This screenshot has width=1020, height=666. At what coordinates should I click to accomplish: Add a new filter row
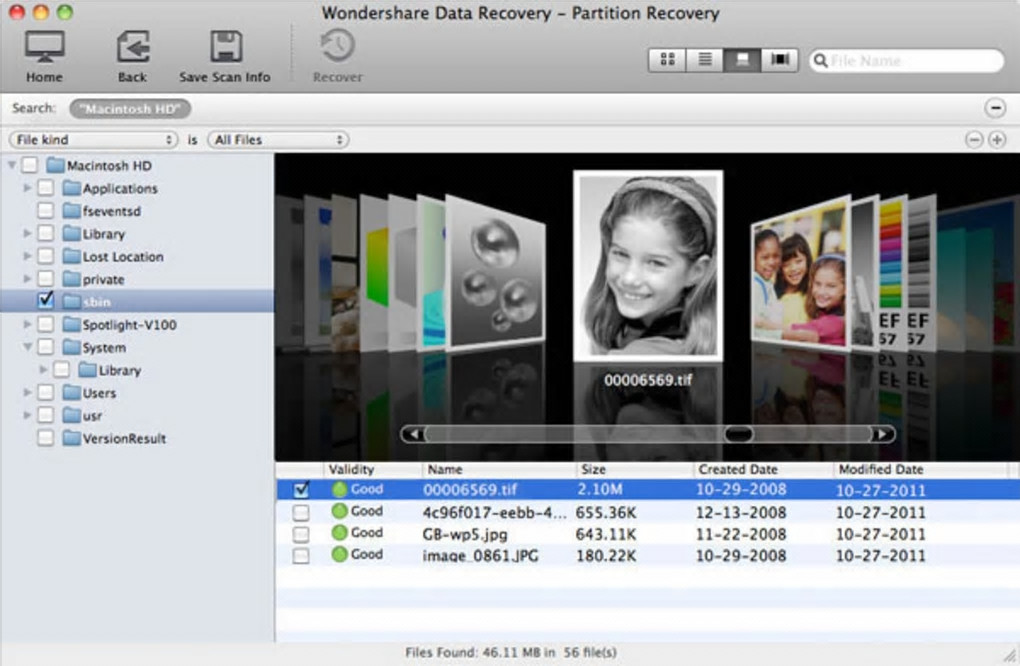(x=997, y=139)
